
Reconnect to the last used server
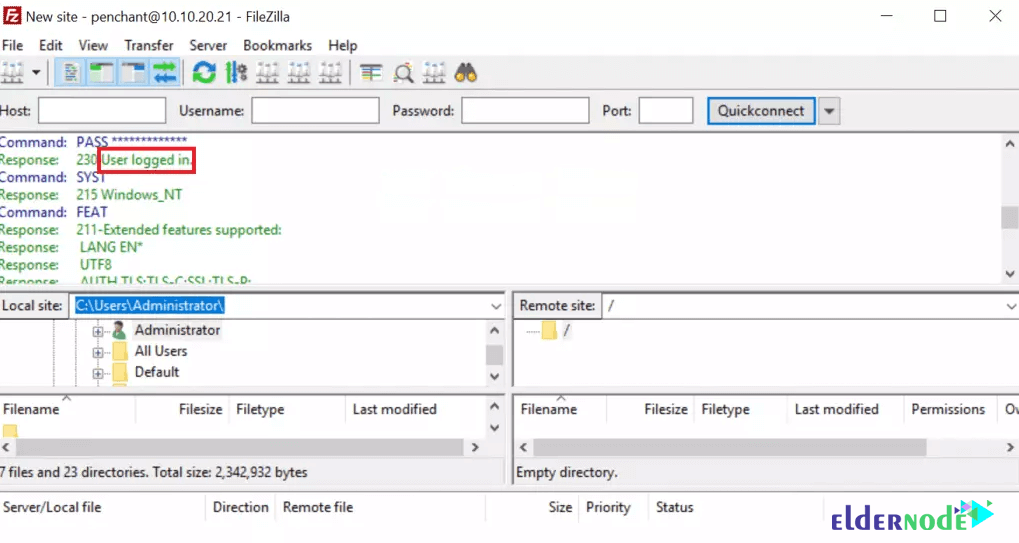coord(330,73)
